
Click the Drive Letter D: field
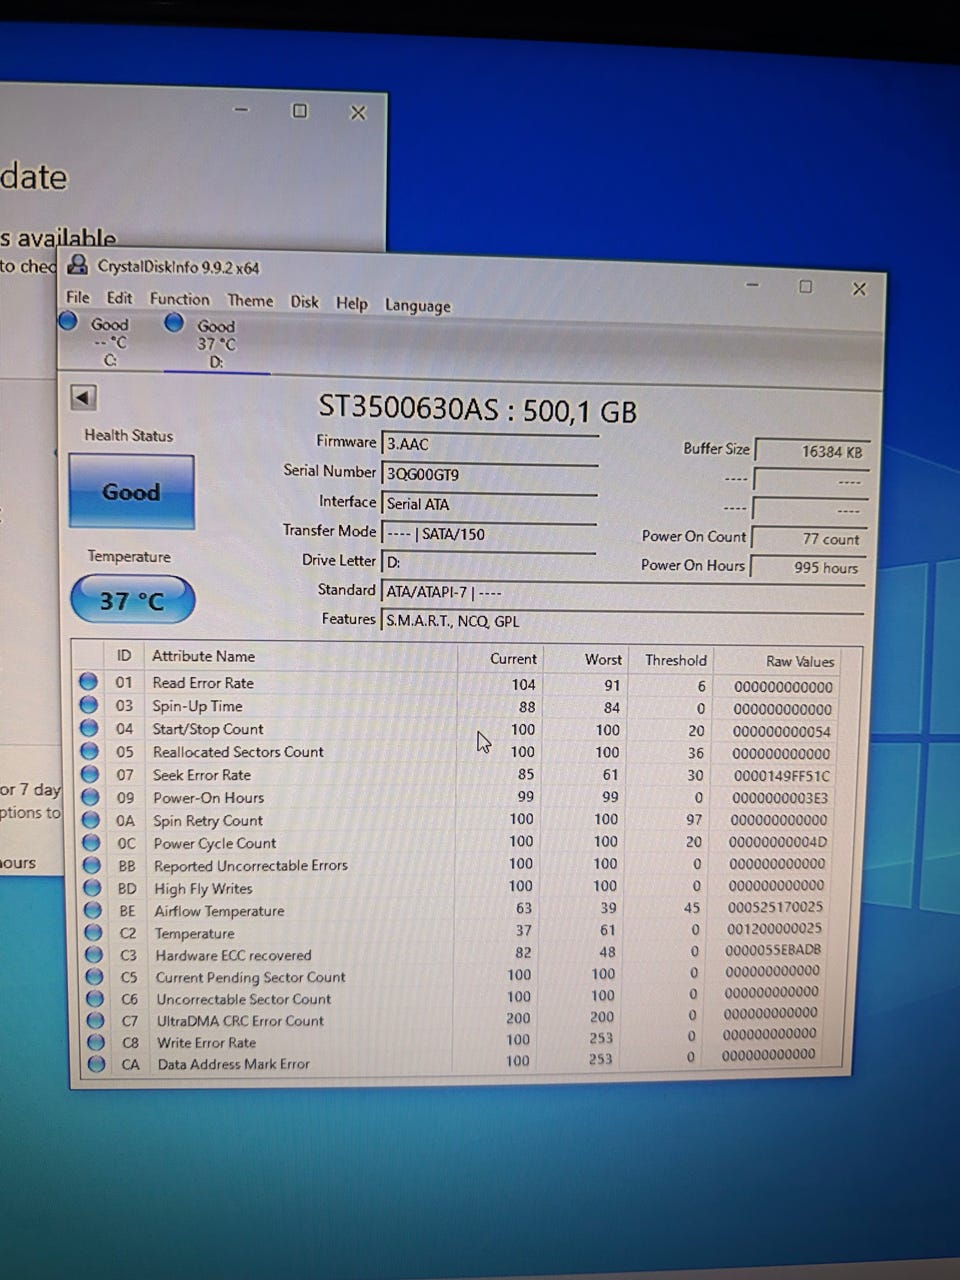(x=489, y=562)
